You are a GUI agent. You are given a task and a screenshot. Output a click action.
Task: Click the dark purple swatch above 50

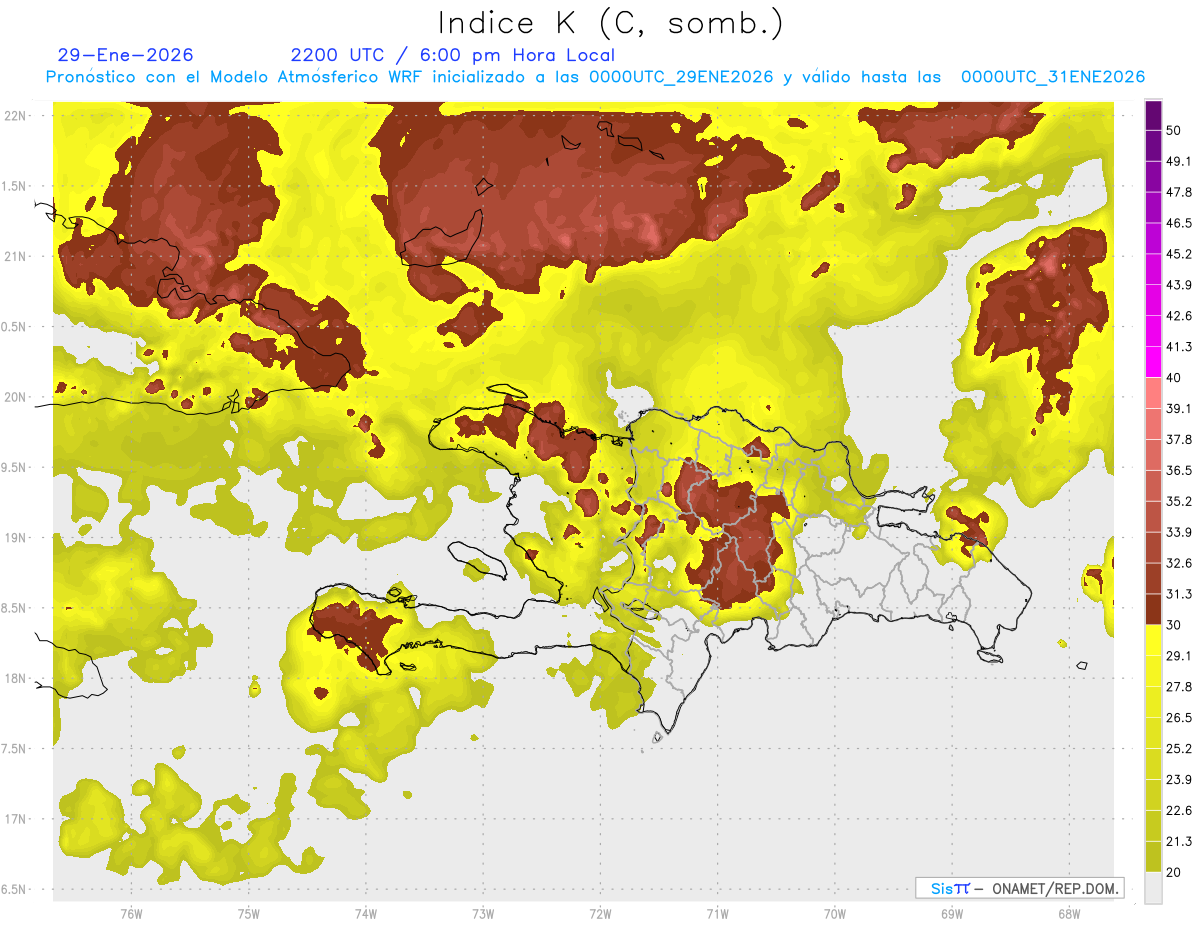1153,115
